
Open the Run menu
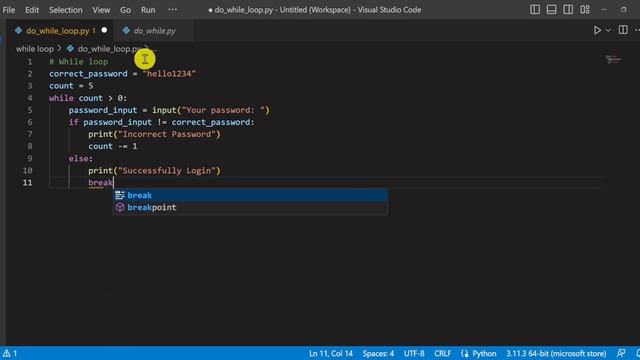(x=148, y=10)
